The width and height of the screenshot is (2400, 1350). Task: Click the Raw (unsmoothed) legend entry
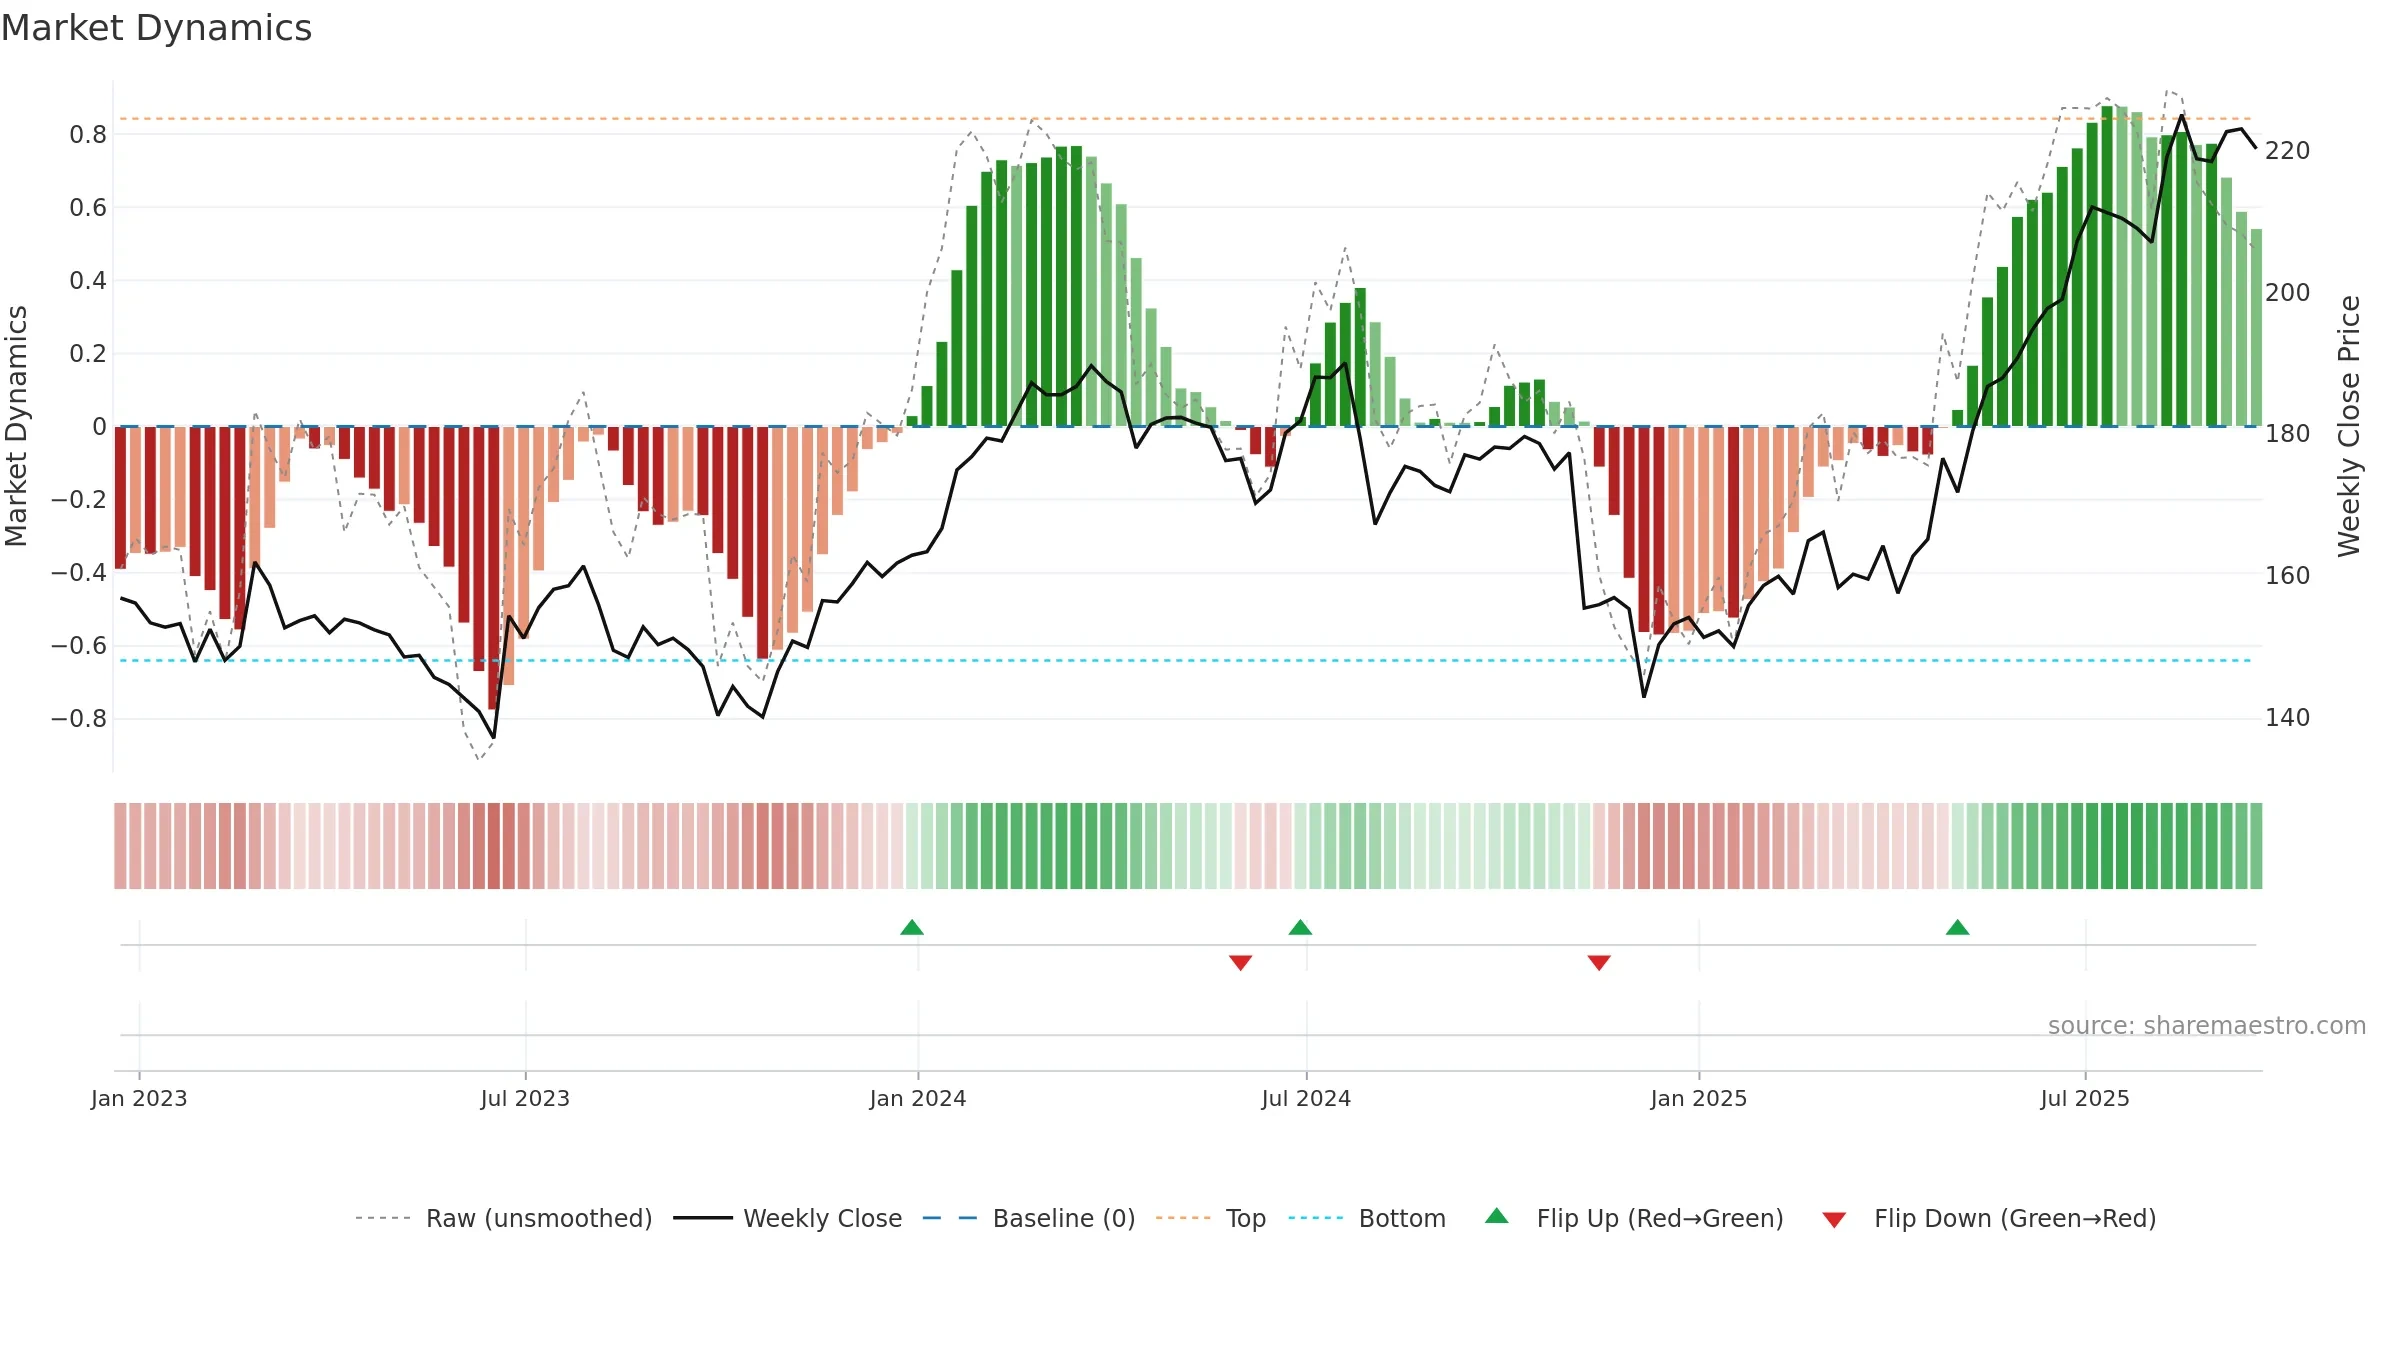click(504, 1218)
